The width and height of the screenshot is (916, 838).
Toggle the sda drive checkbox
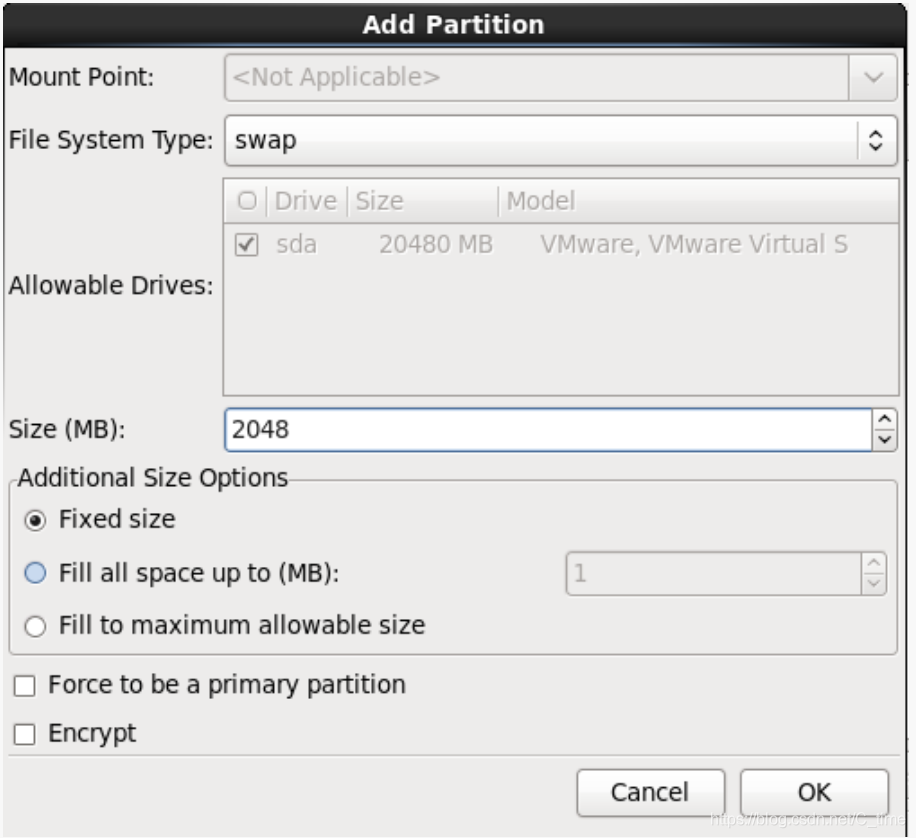click(246, 244)
